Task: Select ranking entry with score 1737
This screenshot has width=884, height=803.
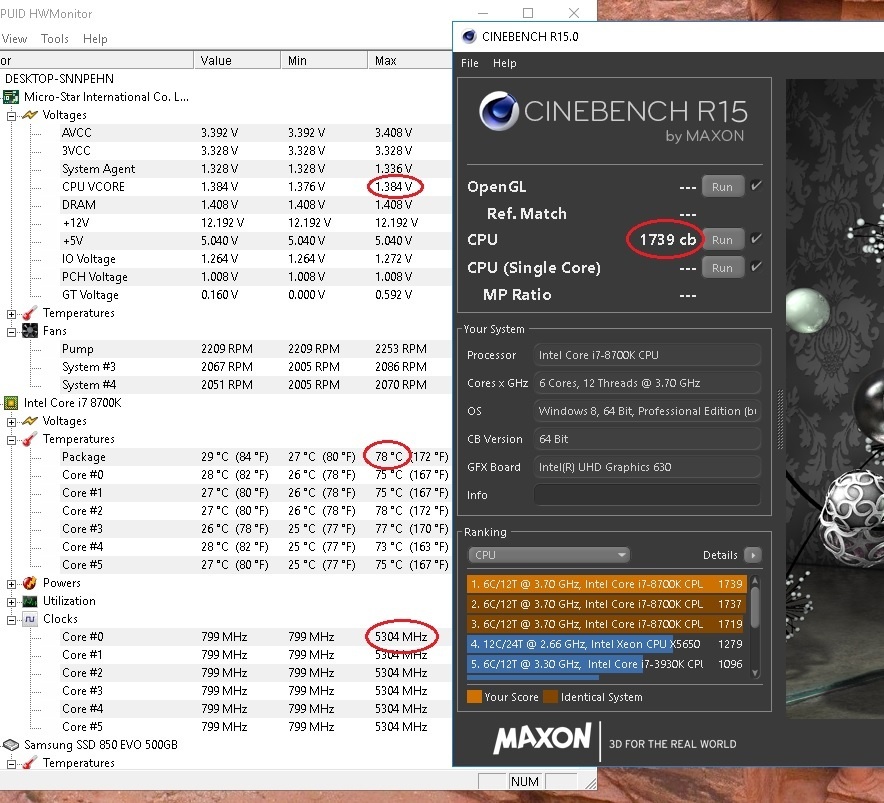Action: tap(607, 604)
